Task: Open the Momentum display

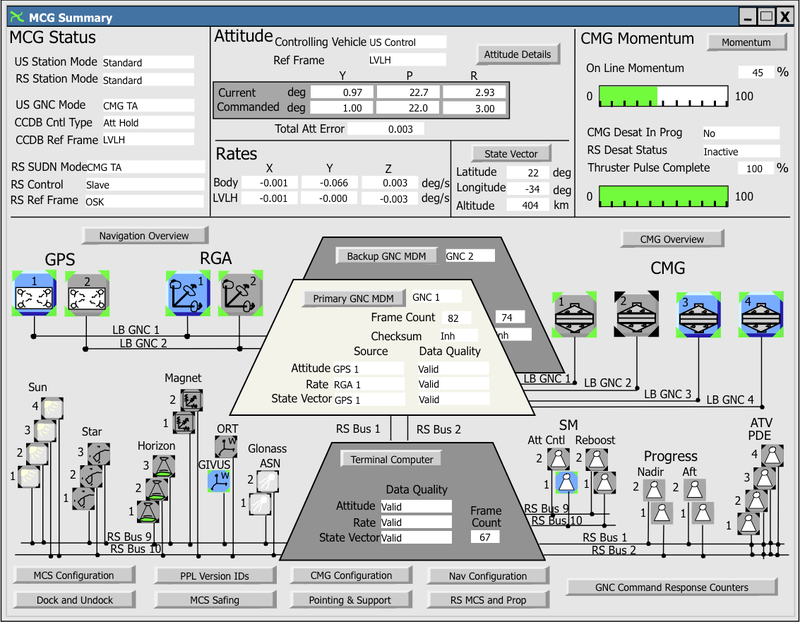Action: [746, 42]
